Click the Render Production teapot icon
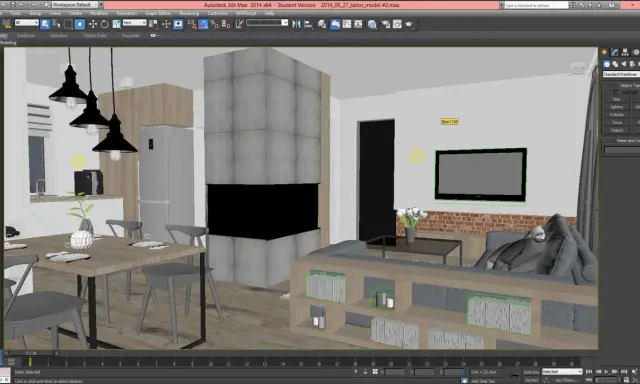The height and width of the screenshot is (384, 640). tap(409, 24)
